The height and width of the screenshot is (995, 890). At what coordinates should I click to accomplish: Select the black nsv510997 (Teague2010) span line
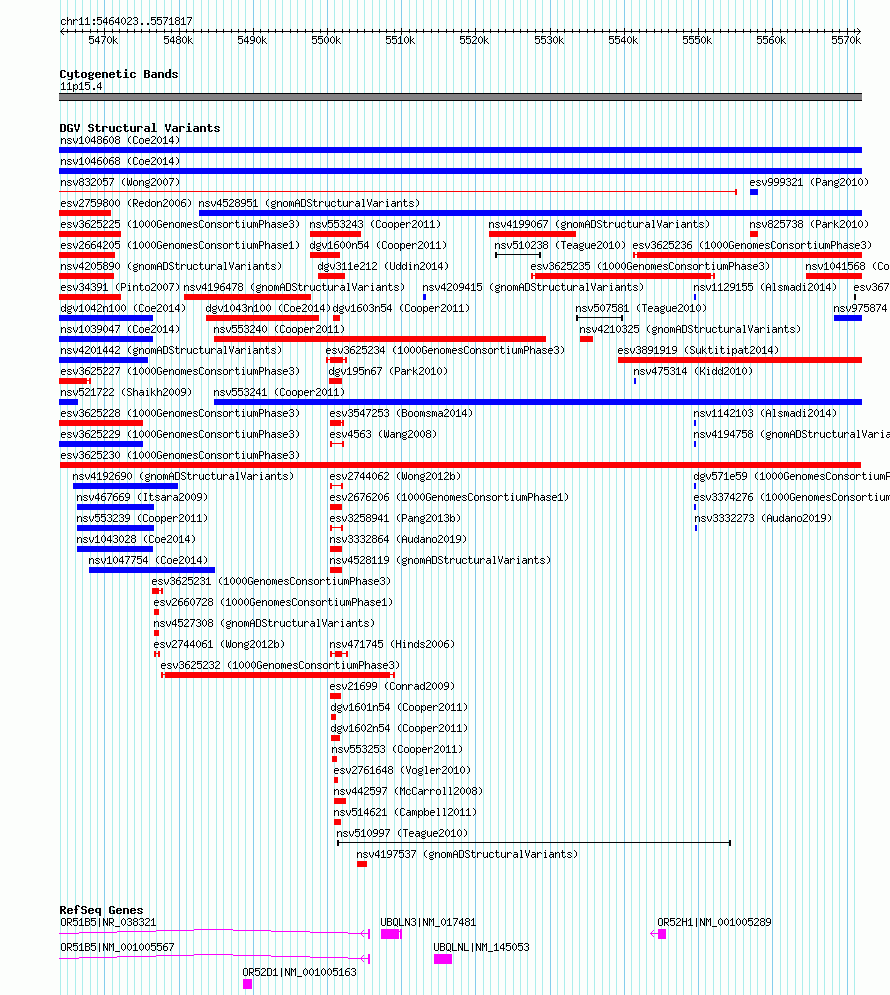click(x=533, y=843)
